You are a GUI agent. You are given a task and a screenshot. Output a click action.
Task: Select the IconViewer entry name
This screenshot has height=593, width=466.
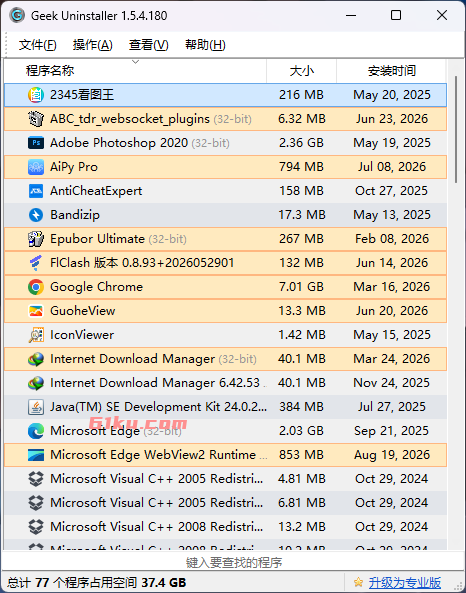82,335
